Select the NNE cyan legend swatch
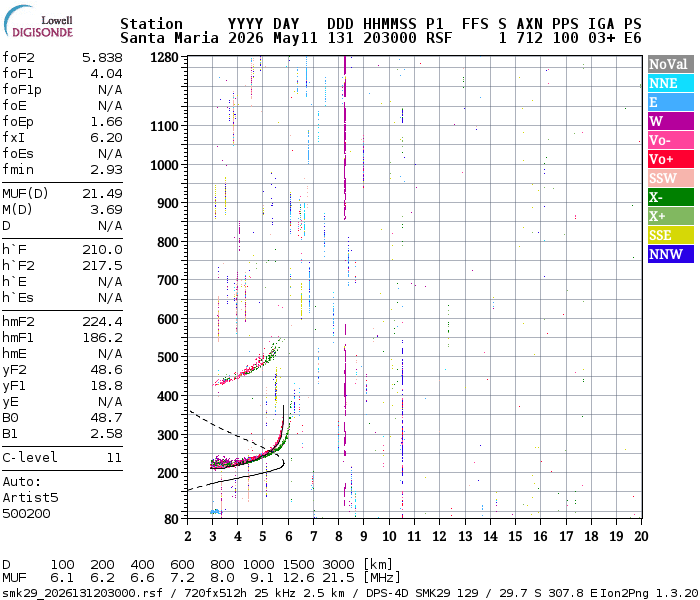 [671, 83]
